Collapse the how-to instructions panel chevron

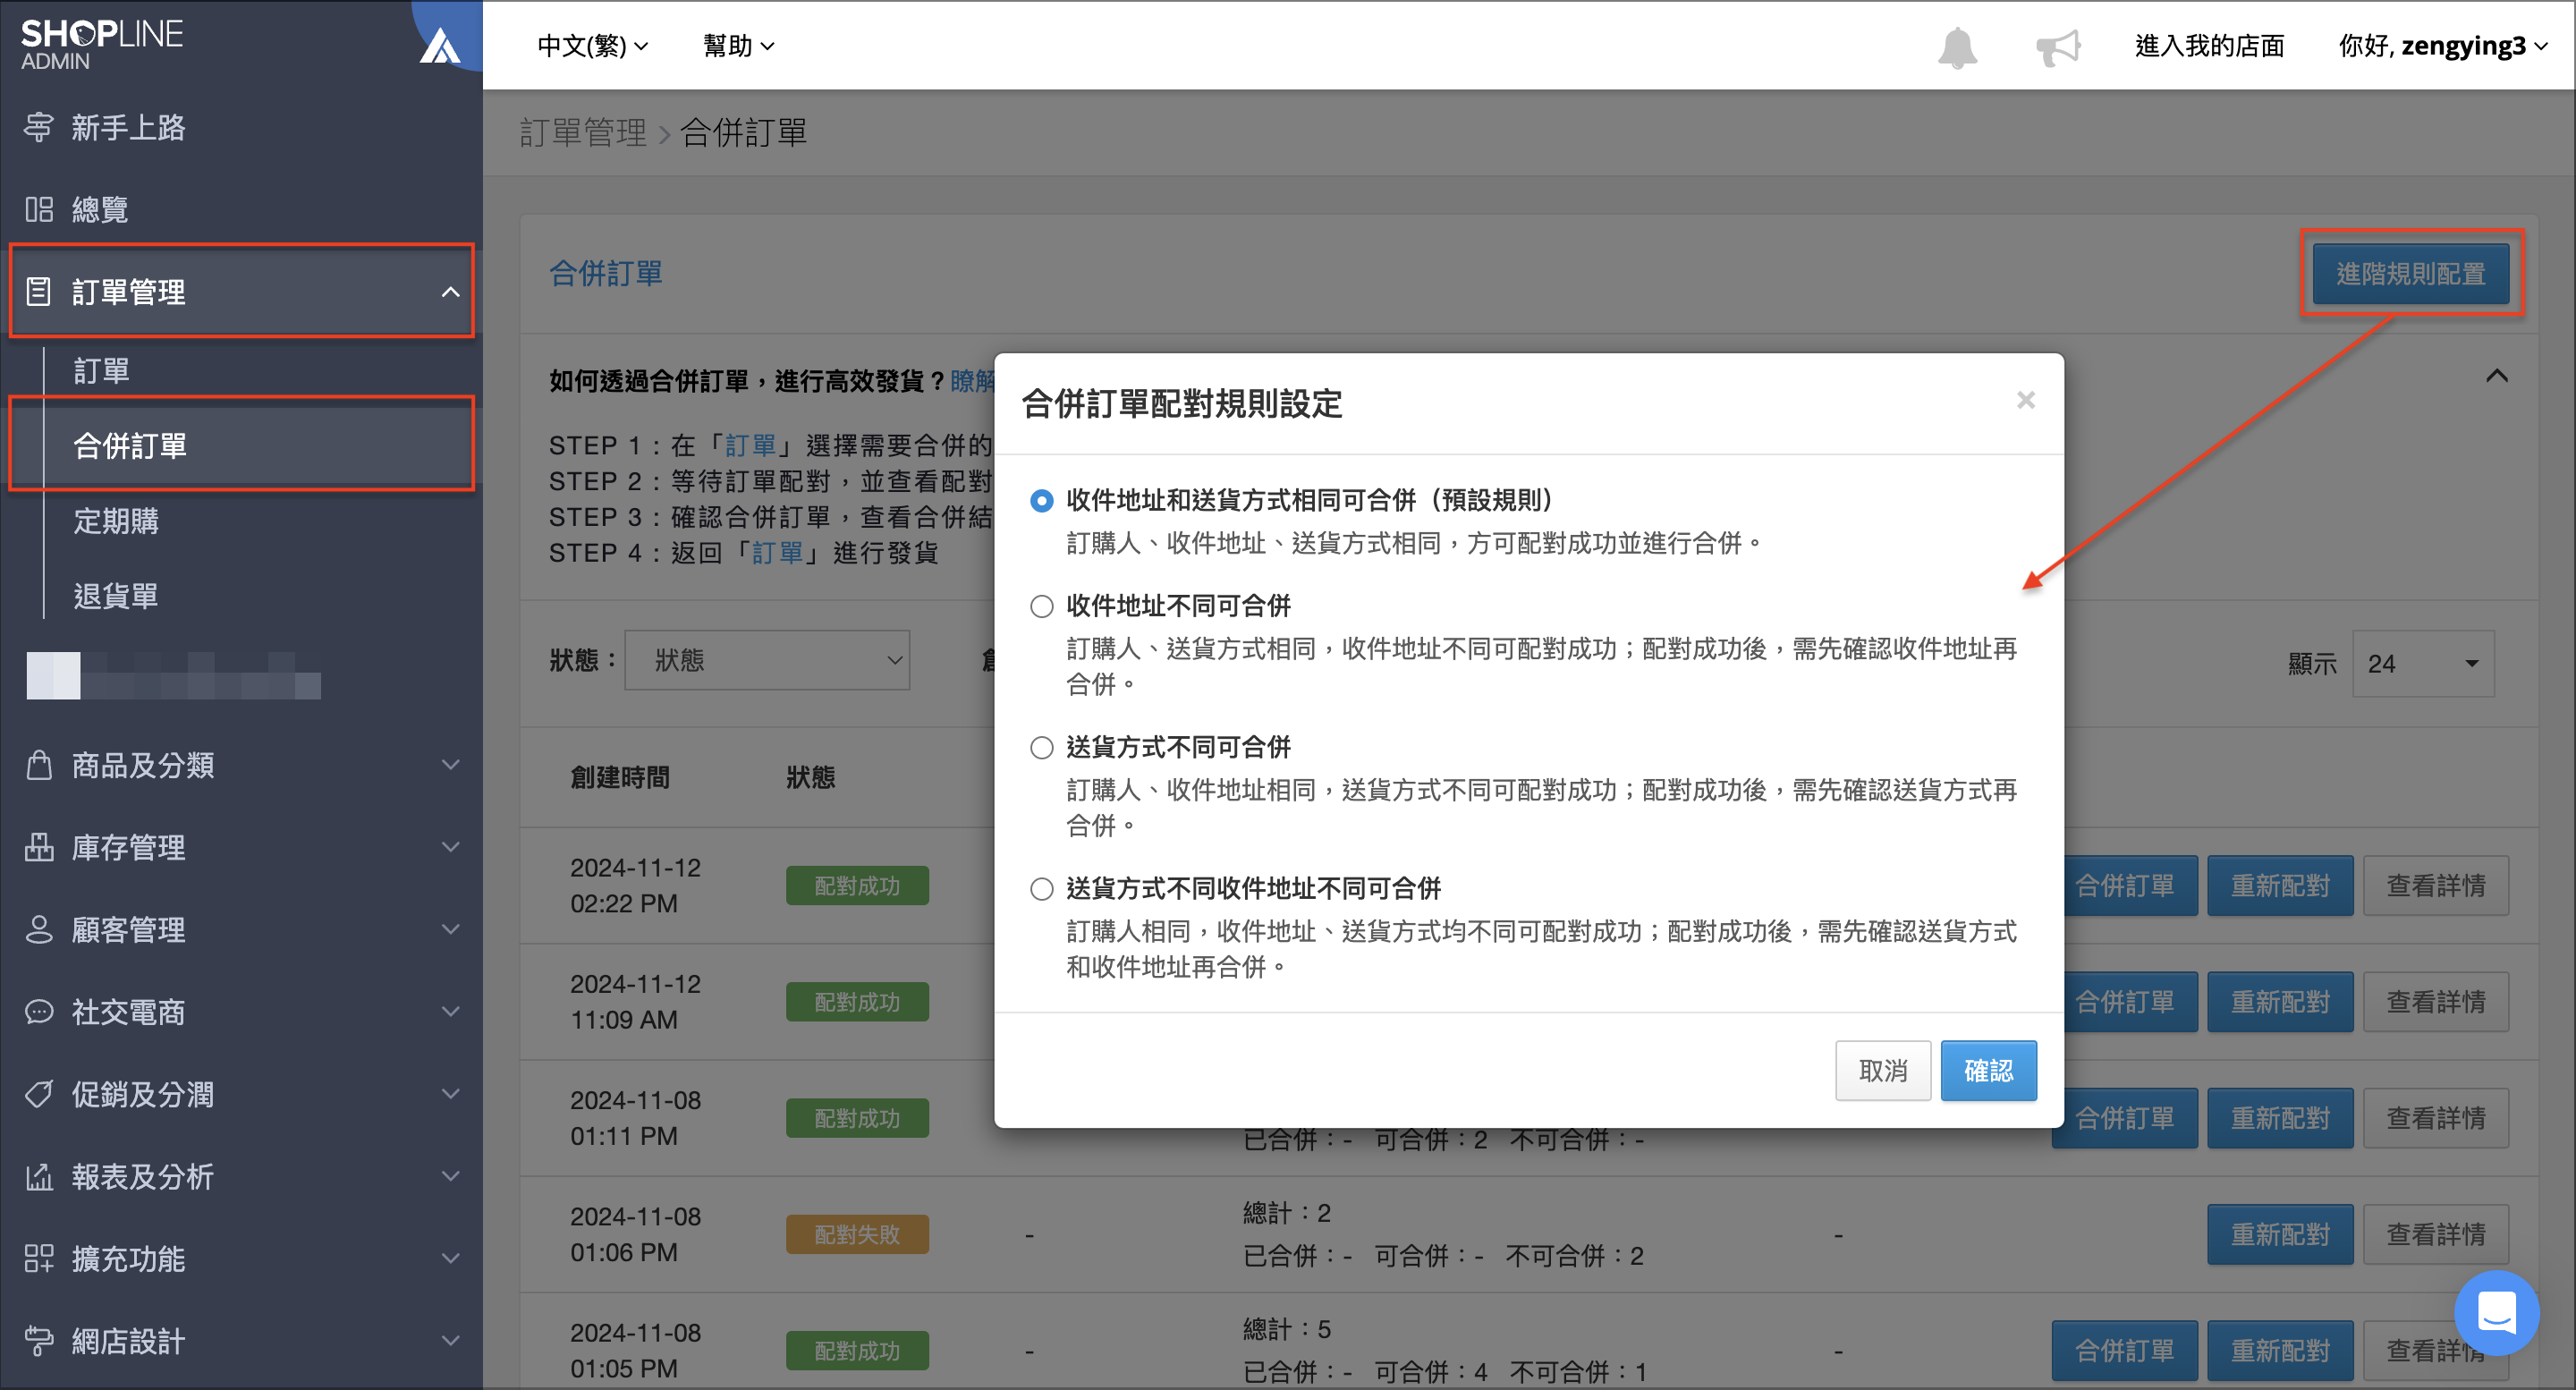pyautogui.click(x=2496, y=376)
